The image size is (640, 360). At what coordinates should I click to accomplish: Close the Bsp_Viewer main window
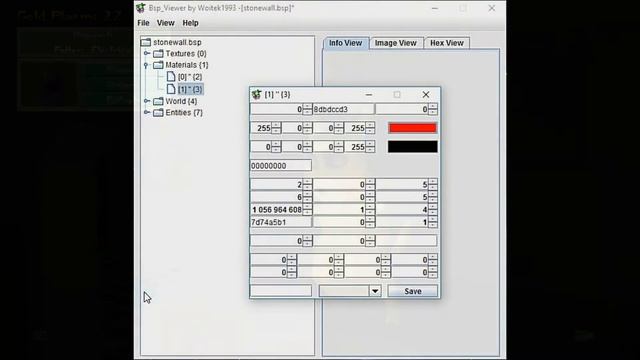[x=492, y=8]
